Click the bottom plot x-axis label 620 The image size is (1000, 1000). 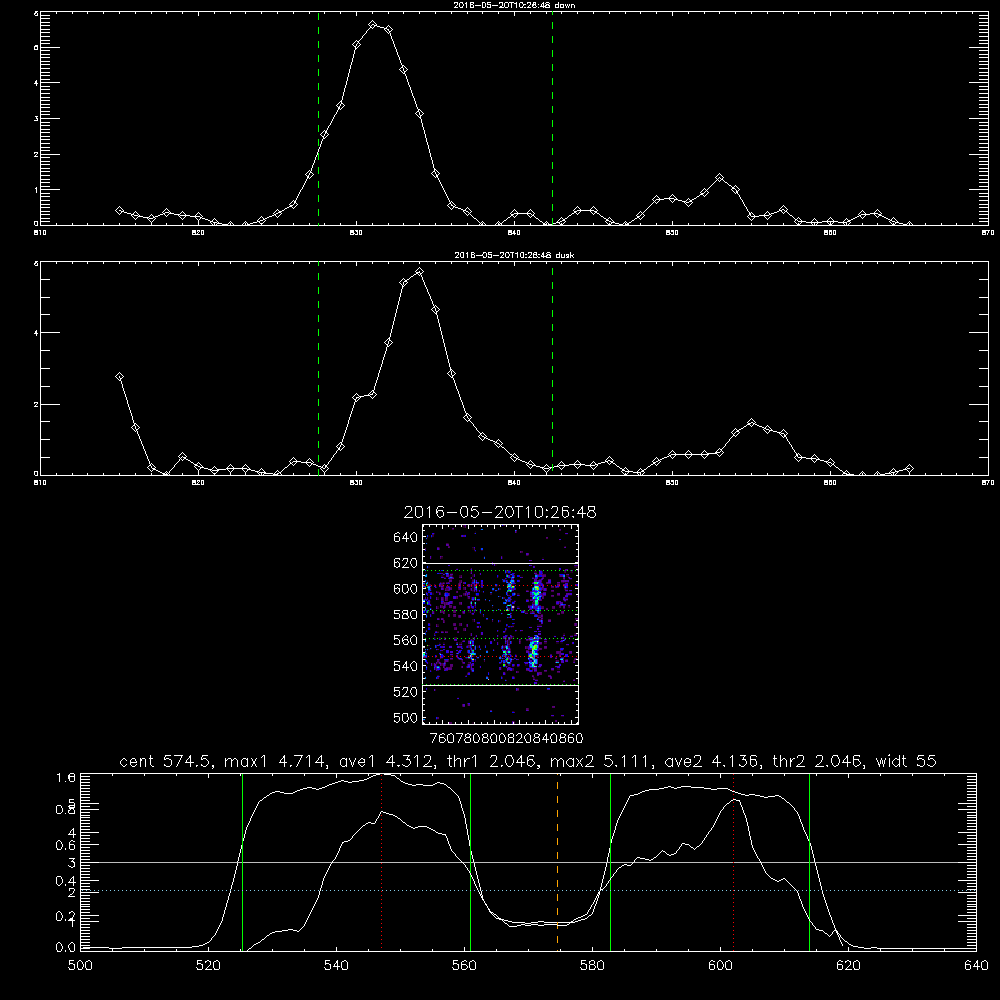click(848, 966)
